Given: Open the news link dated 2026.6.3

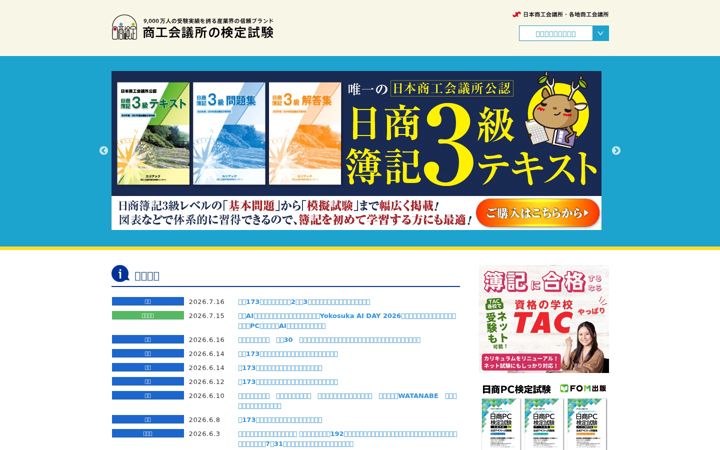Looking at the screenshot, I should coord(348,439).
